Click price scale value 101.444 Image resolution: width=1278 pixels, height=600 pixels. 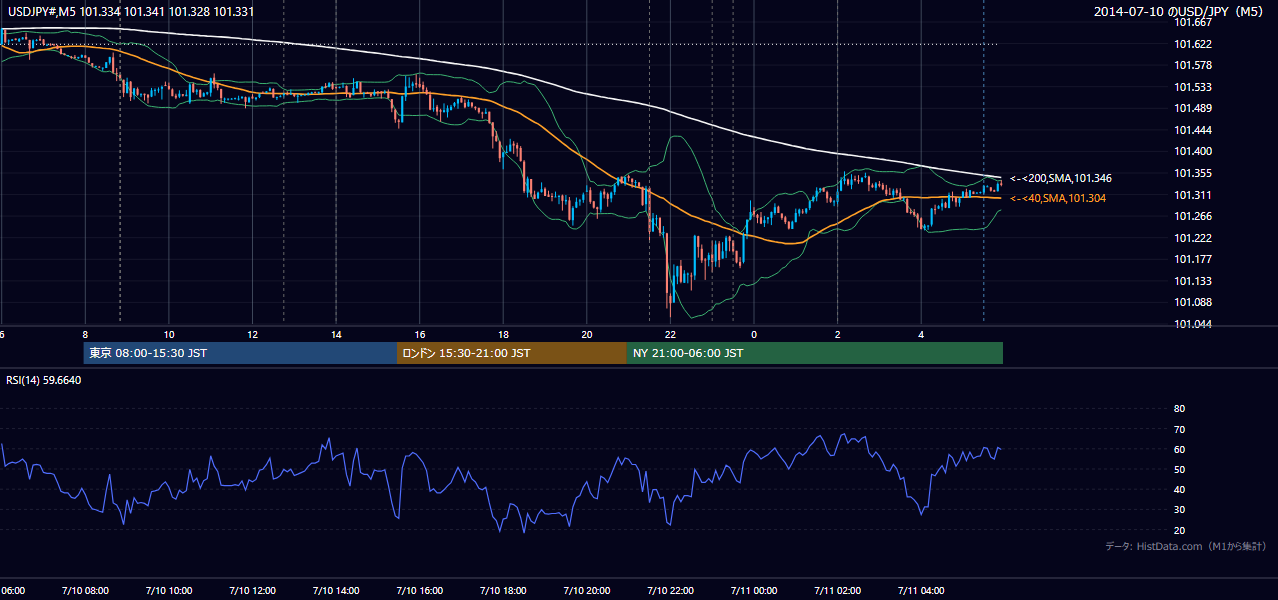coord(1194,130)
